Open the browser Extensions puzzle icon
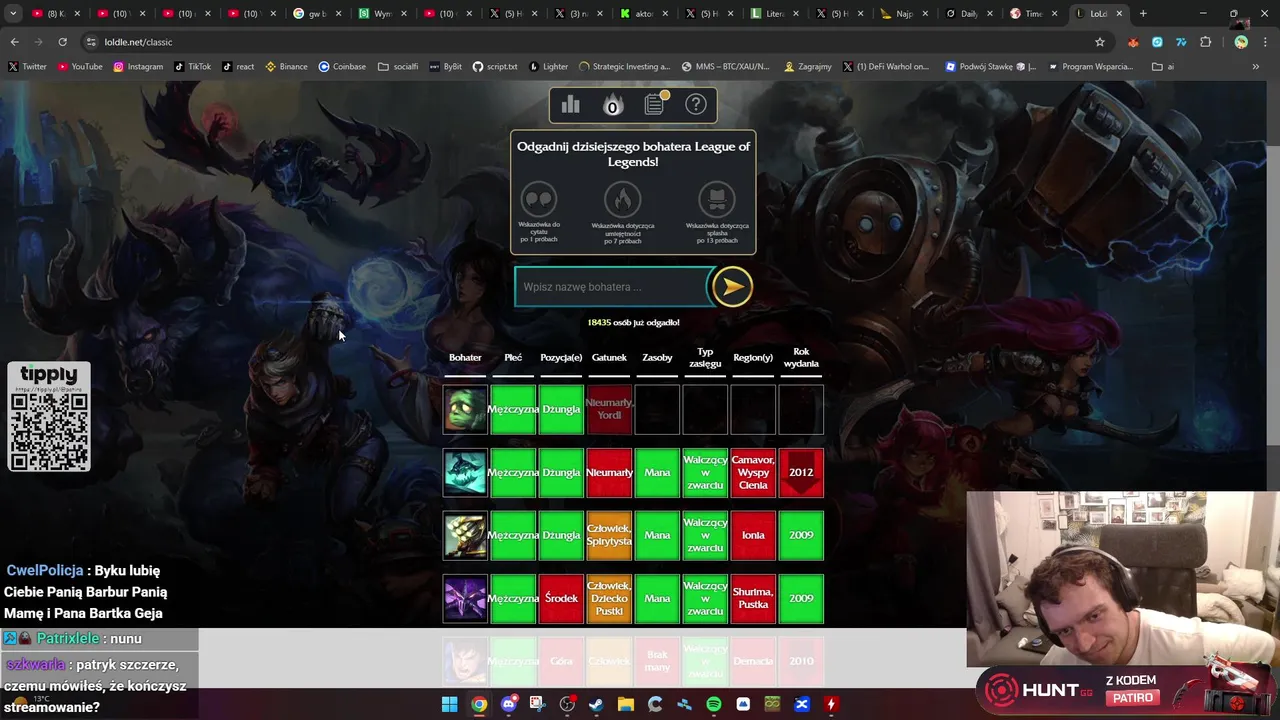The width and height of the screenshot is (1280, 720). tap(1205, 42)
